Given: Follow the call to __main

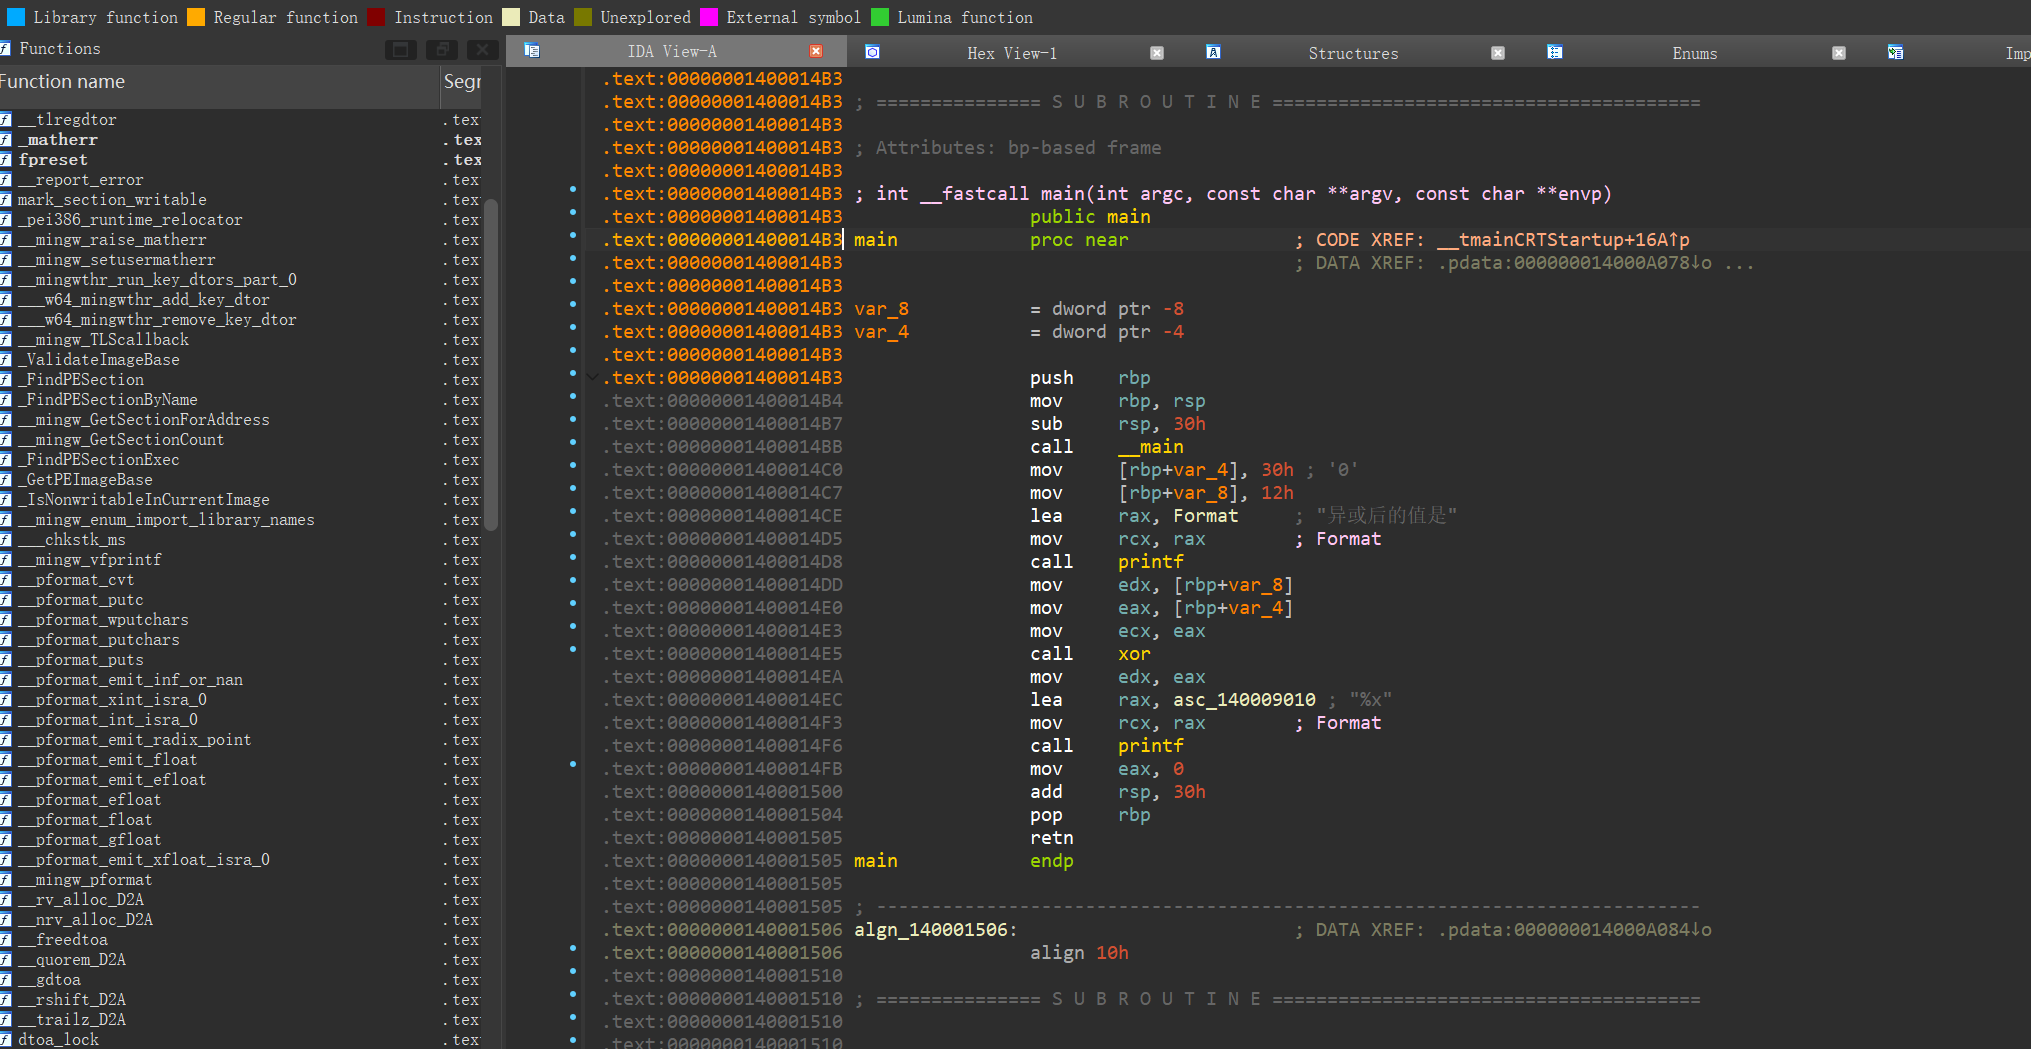Looking at the screenshot, I should pyautogui.click(x=1151, y=447).
